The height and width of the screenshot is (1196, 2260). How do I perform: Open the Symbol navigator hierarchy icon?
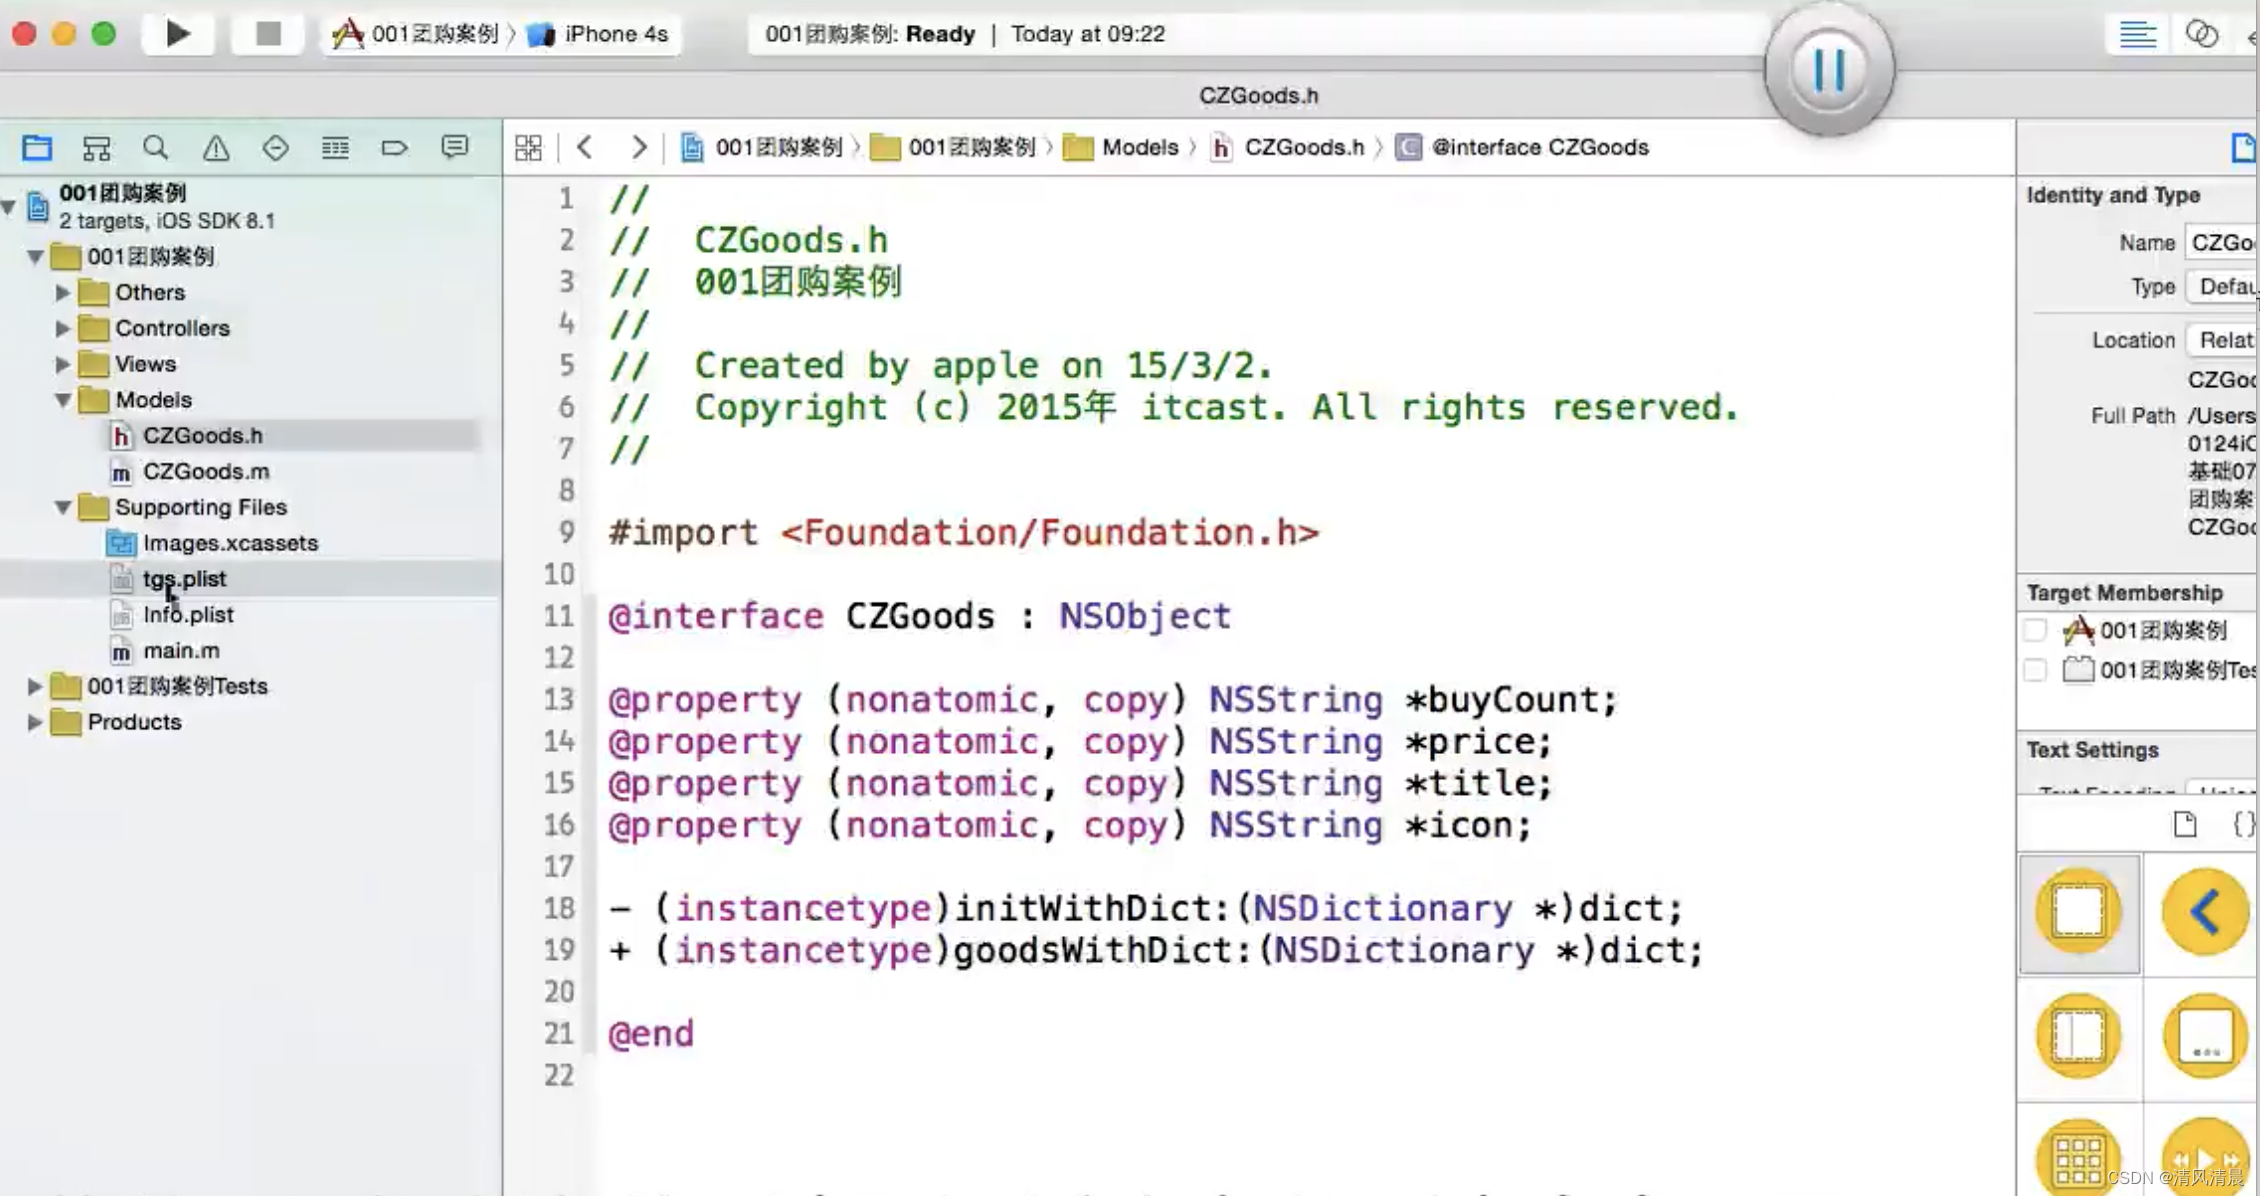point(96,148)
